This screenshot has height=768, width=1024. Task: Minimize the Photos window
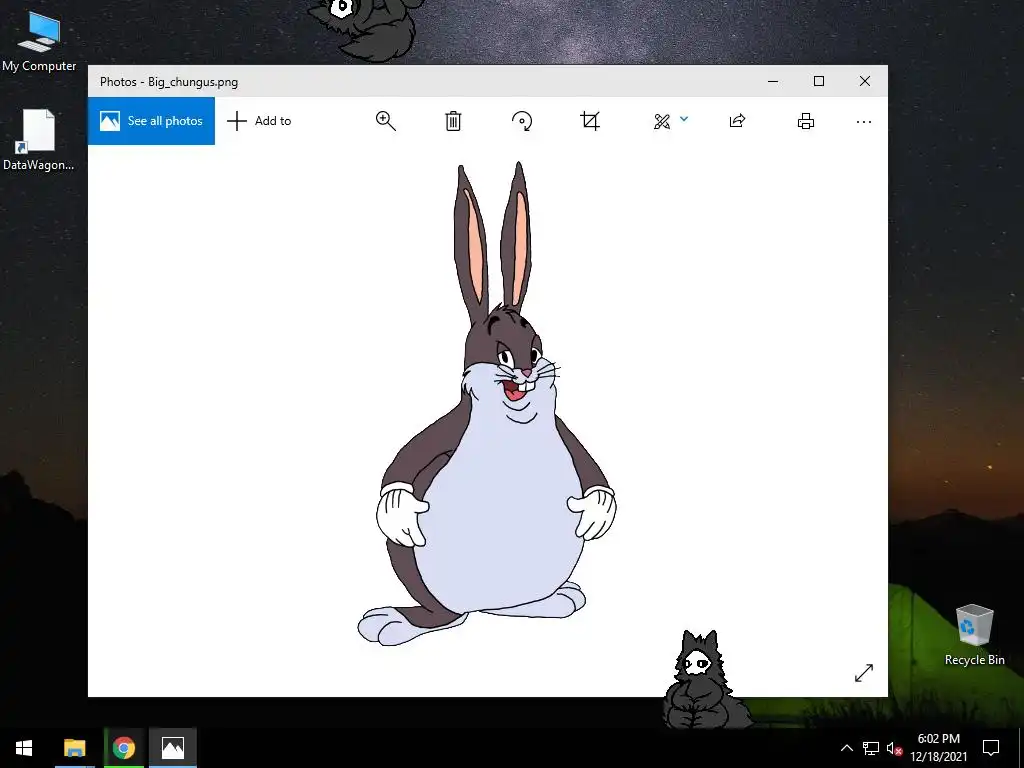click(x=773, y=81)
